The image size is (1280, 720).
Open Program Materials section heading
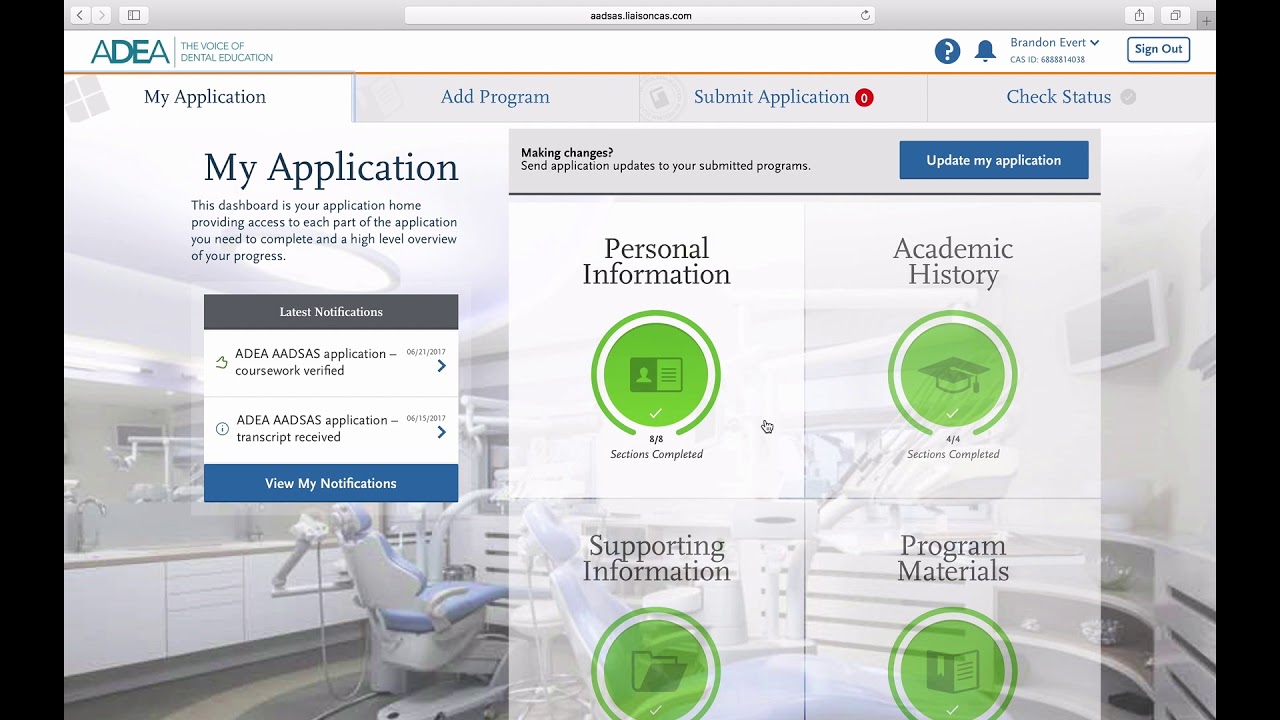[953, 558]
